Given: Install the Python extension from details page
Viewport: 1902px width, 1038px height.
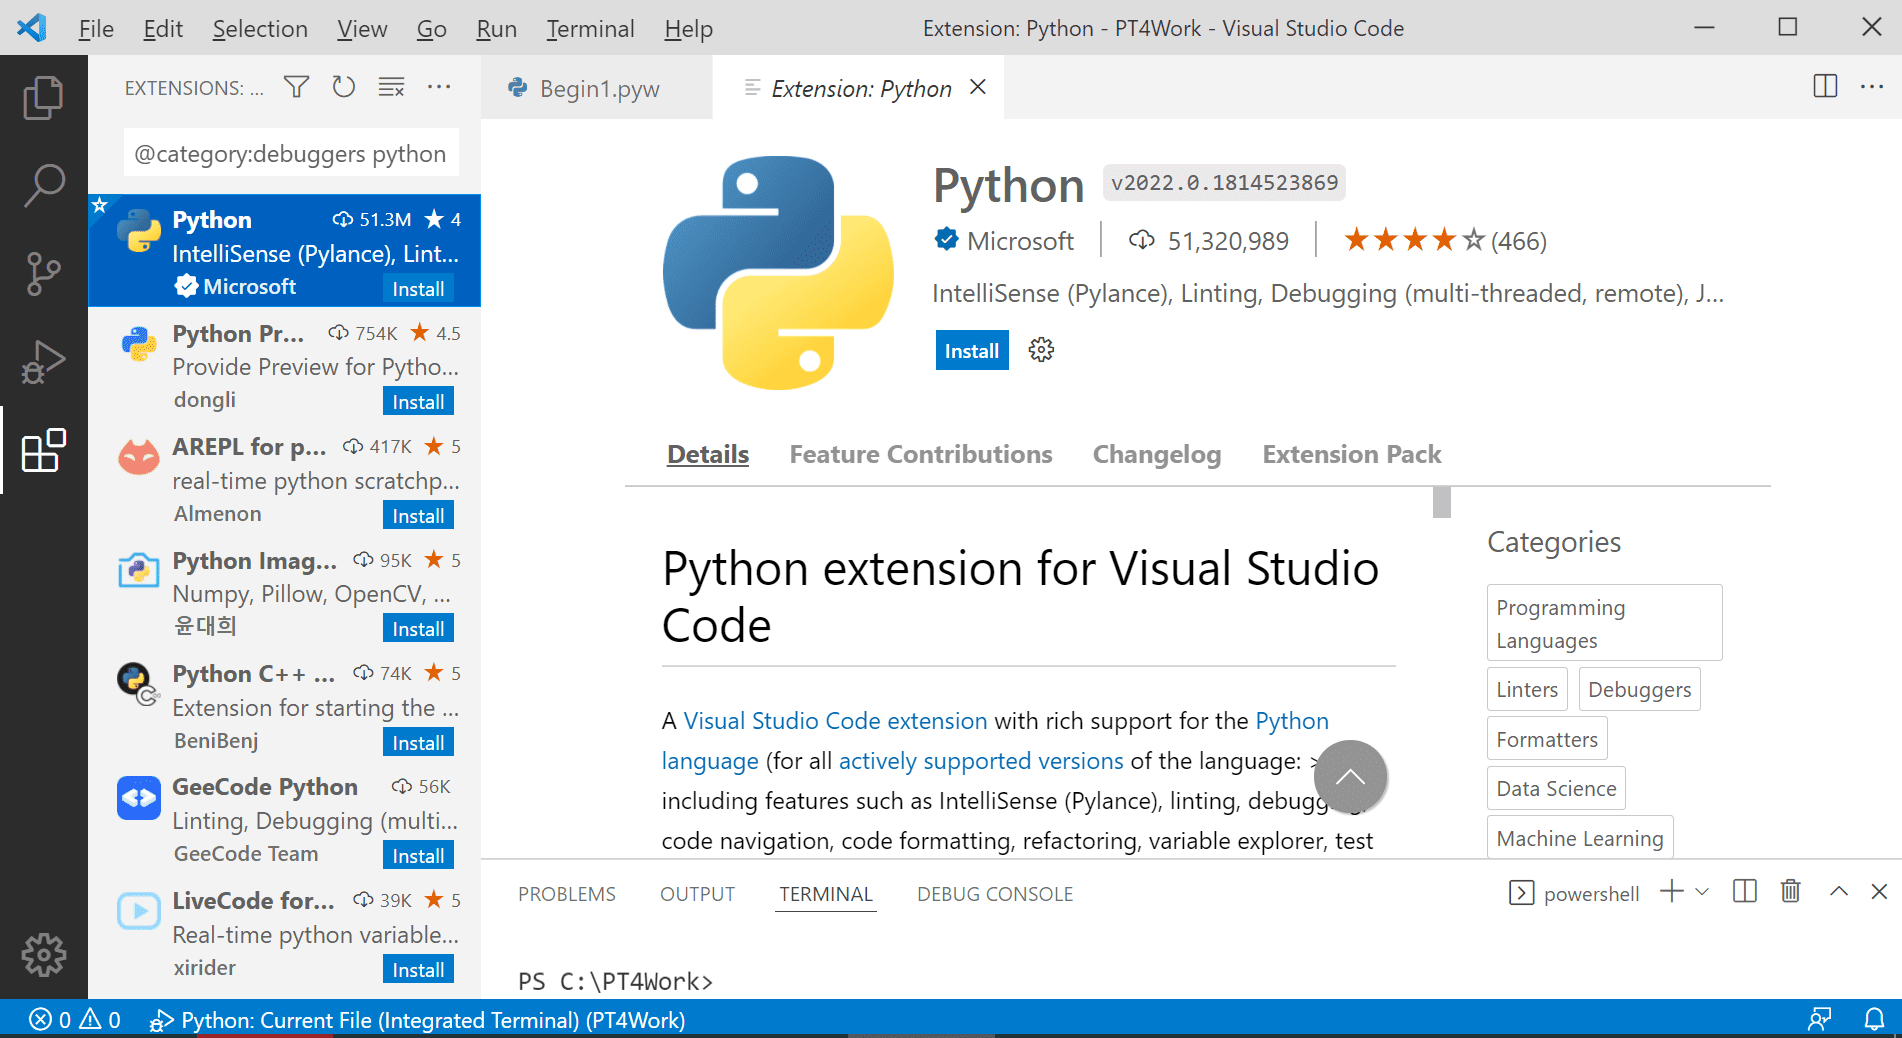Looking at the screenshot, I should (972, 350).
